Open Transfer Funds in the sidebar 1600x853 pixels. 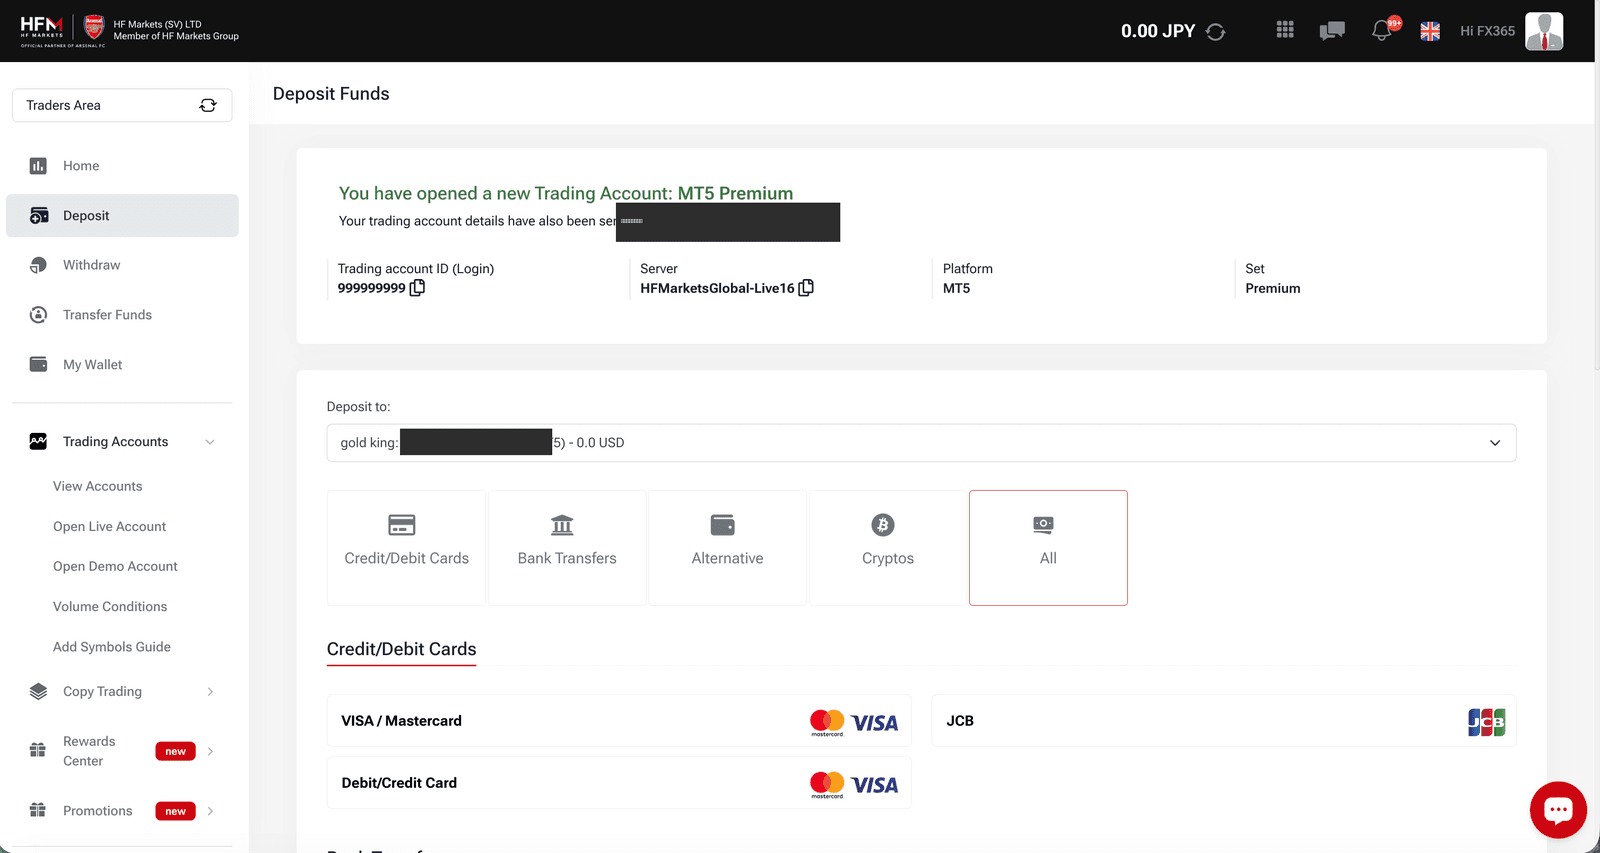coord(122,315)
